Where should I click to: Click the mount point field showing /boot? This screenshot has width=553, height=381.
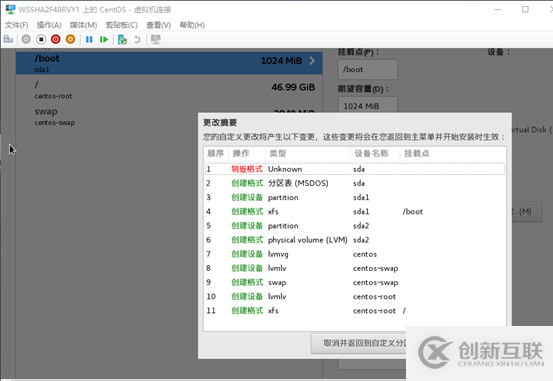tap(367, 69)
